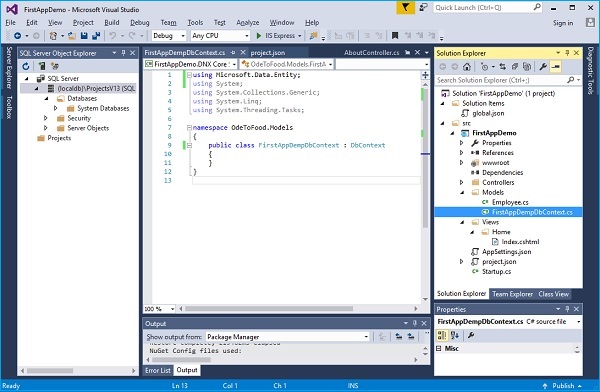Click the Navigate Backward icon
The width and height of the screenshot is (600, 392).
pos(18,36)
